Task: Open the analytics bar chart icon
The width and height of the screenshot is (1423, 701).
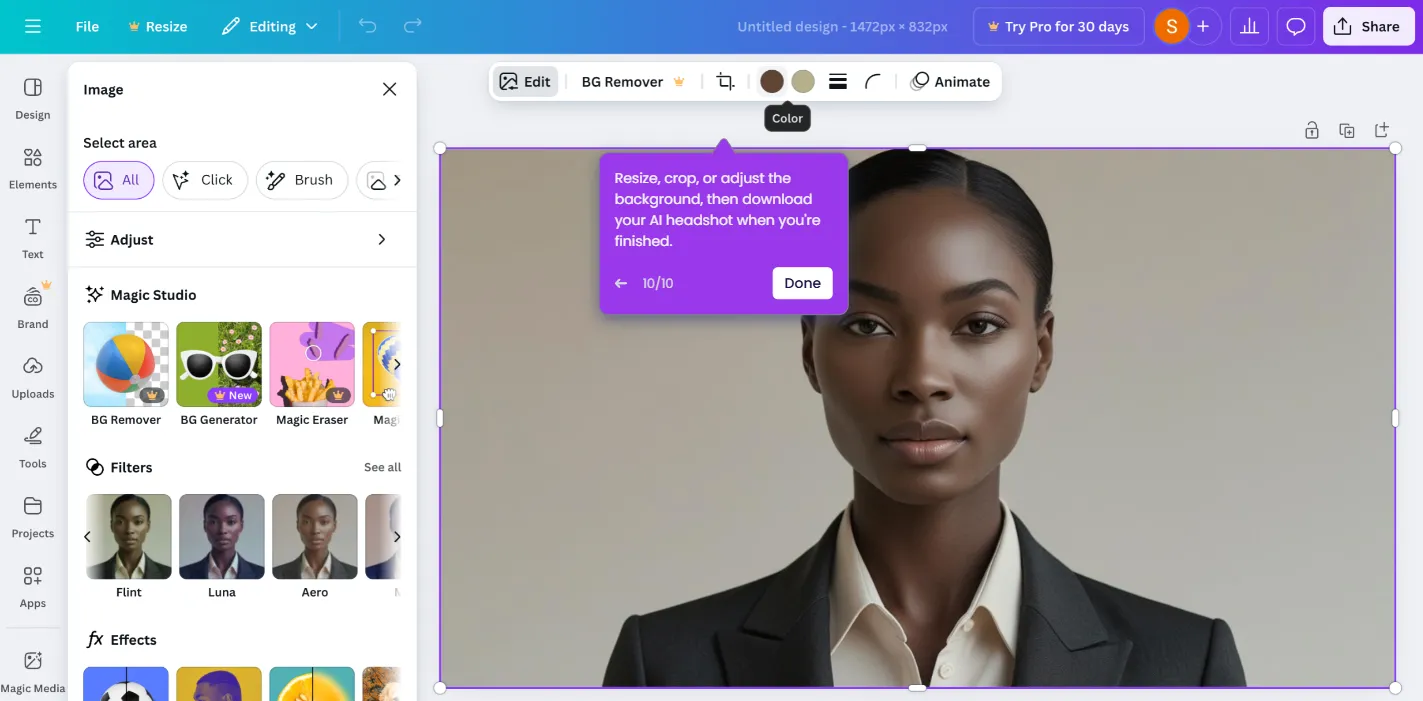Action: pyautogui.click(x=1249, y=27)
